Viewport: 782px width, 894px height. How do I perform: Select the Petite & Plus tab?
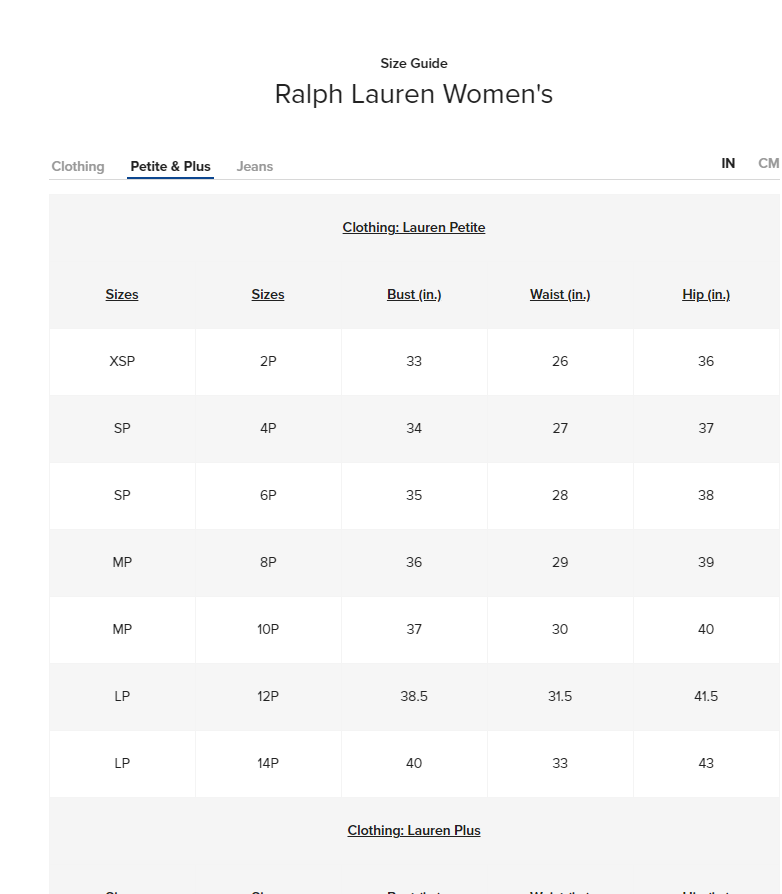click(170, 166)
